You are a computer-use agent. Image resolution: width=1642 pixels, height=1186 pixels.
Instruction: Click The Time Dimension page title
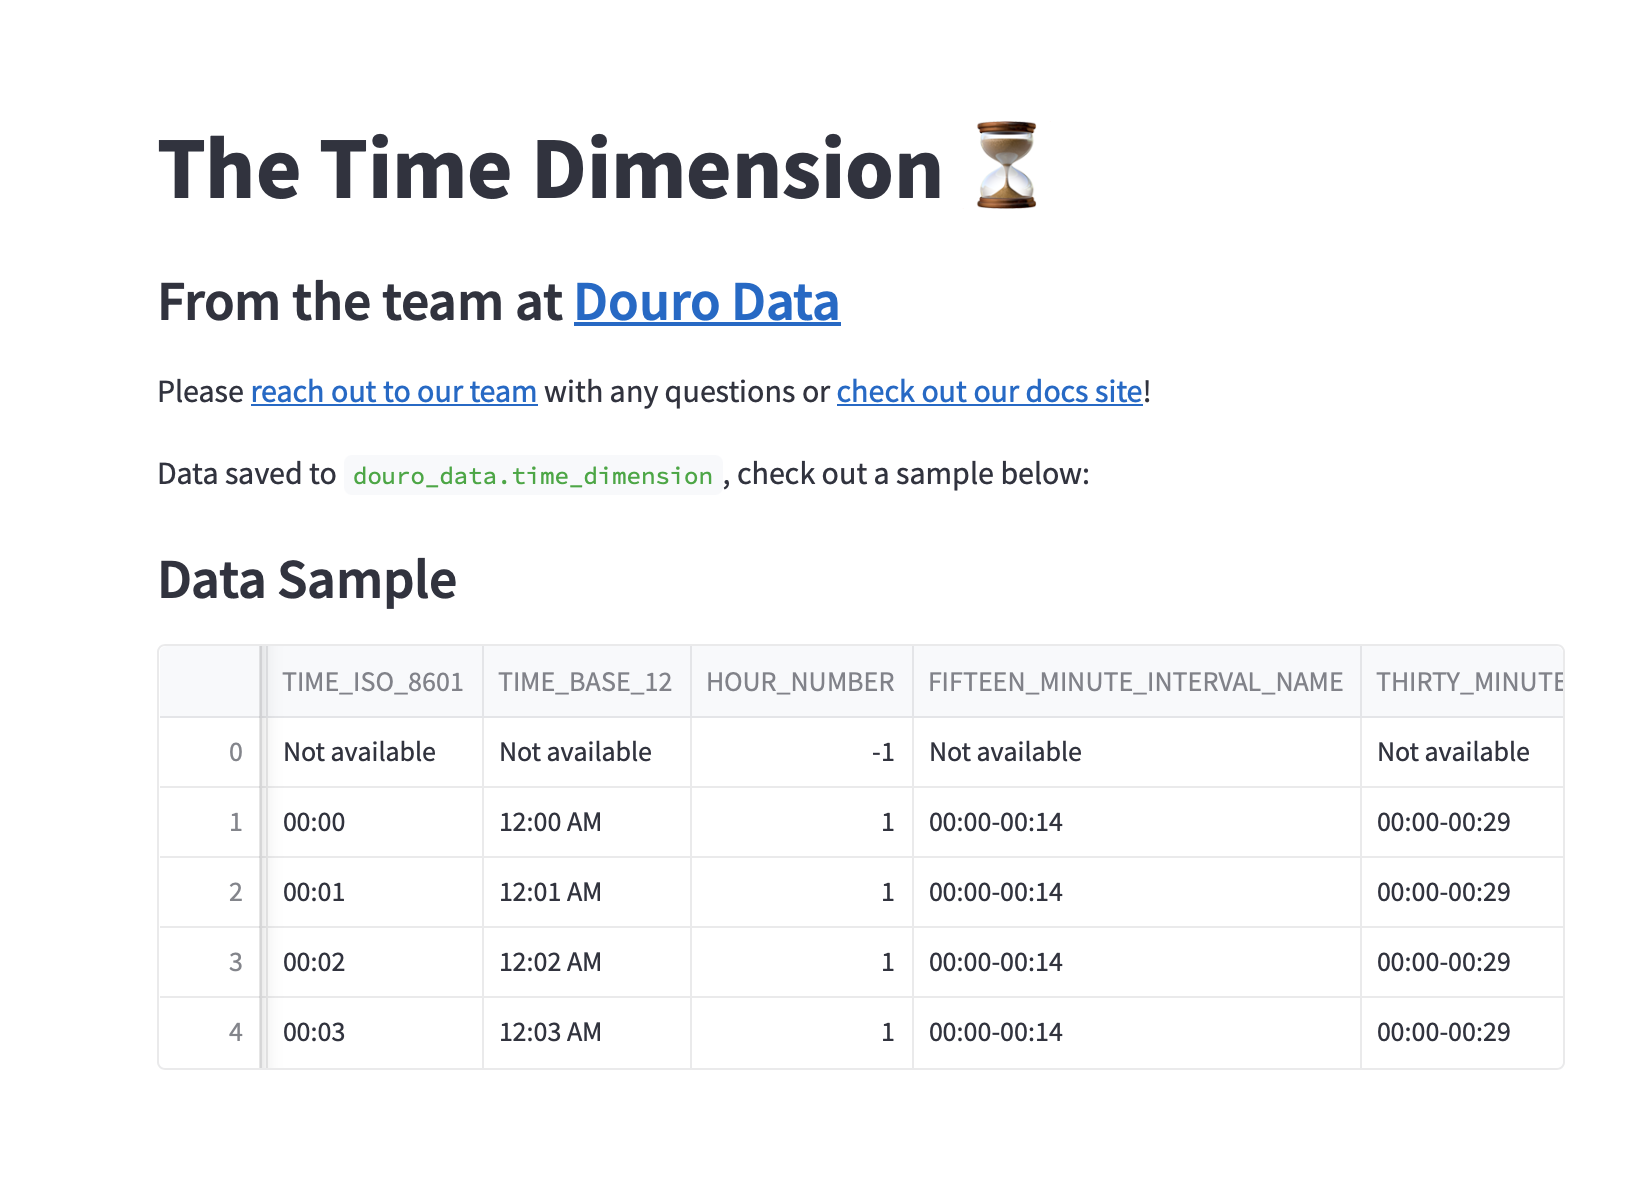[550, 169]
